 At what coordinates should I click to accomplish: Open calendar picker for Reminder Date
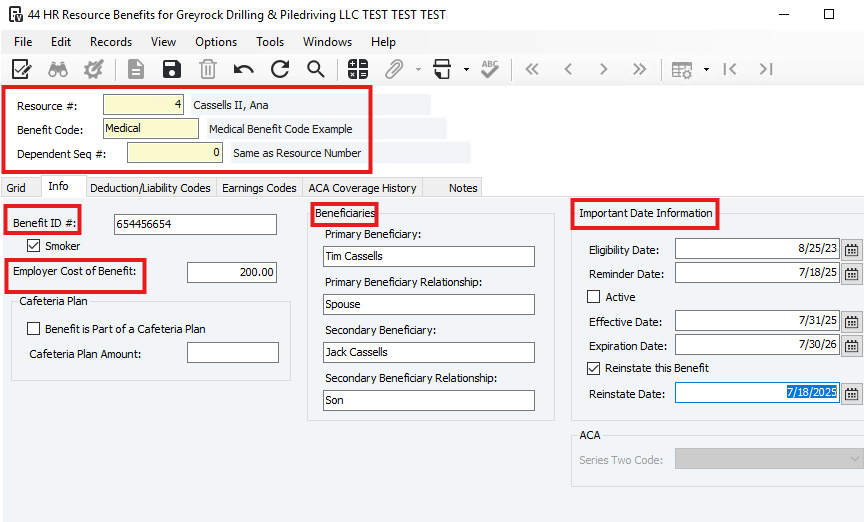pos(851,273)
